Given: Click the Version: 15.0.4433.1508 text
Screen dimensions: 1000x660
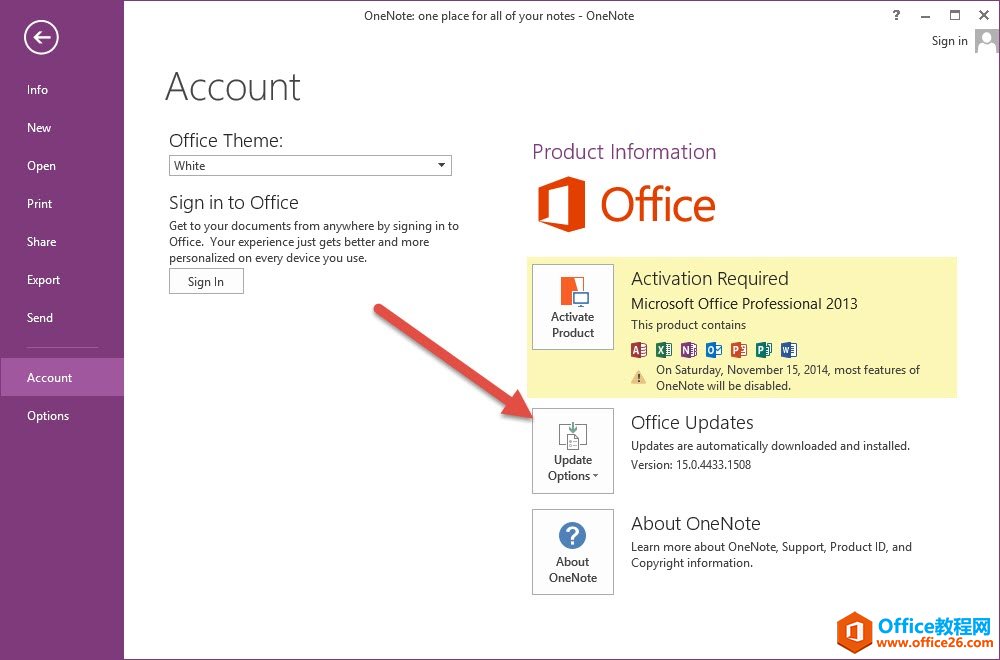Looking at the screenshot, I should click(691, 465).
